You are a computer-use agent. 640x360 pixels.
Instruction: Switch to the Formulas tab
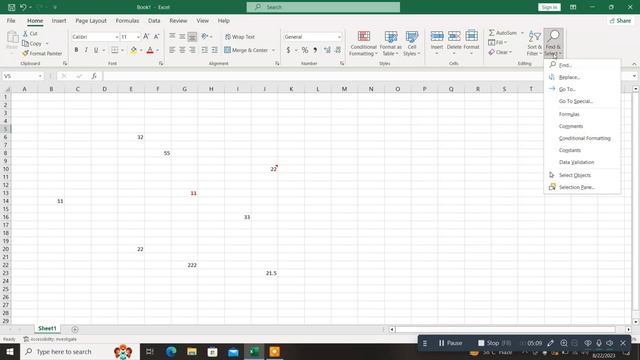click(127, 20)
